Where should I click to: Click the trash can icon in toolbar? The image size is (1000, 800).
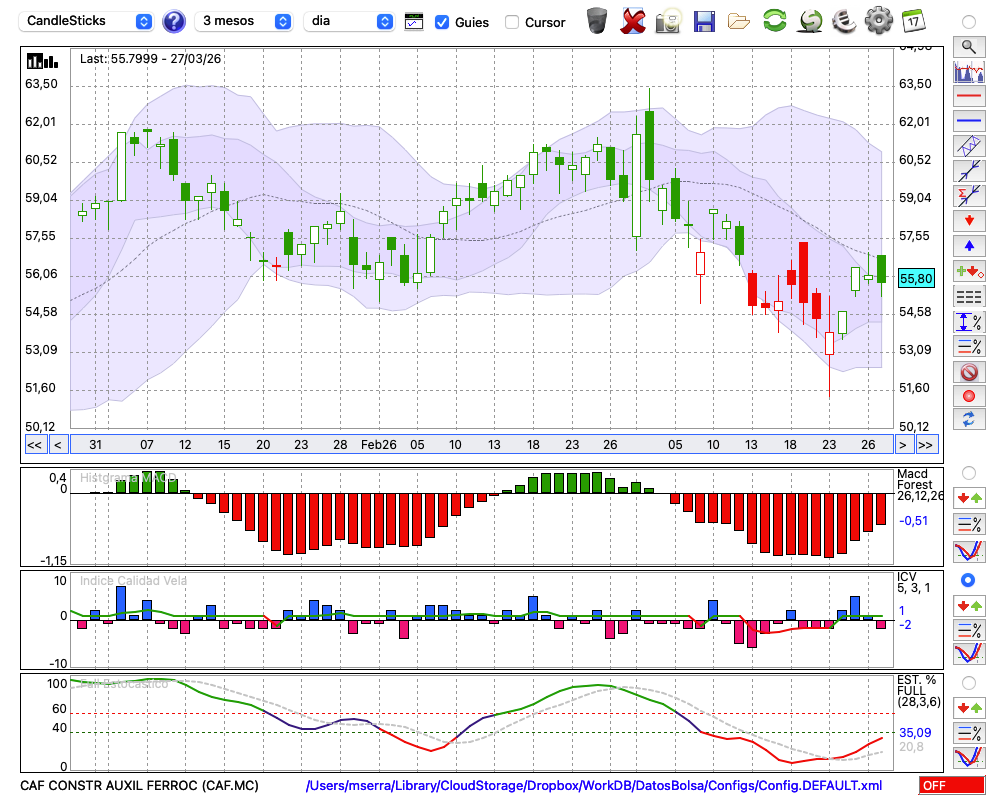[597, 20]
